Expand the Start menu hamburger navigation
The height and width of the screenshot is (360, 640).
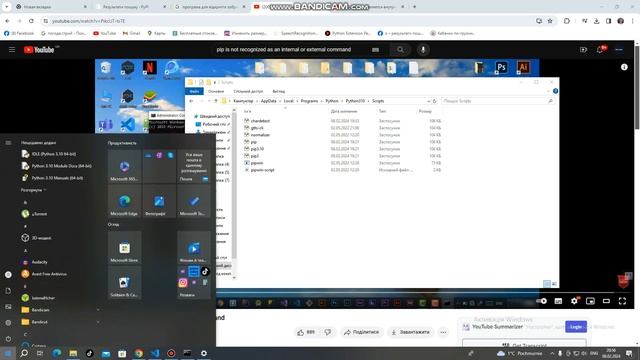[8, 142]
